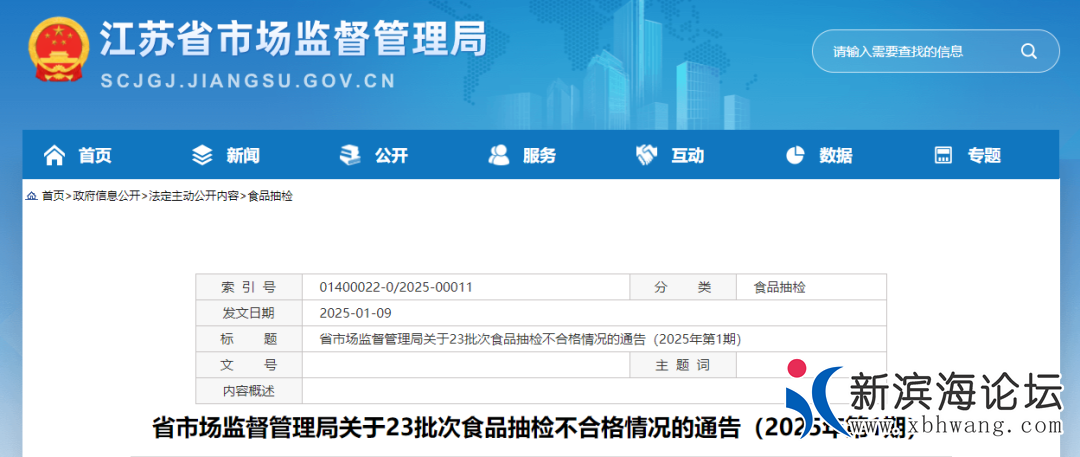Viewport: 1080px width, 457px height.
Task: Click the pie chart icon beside 数据
Action: coord(795,155)
